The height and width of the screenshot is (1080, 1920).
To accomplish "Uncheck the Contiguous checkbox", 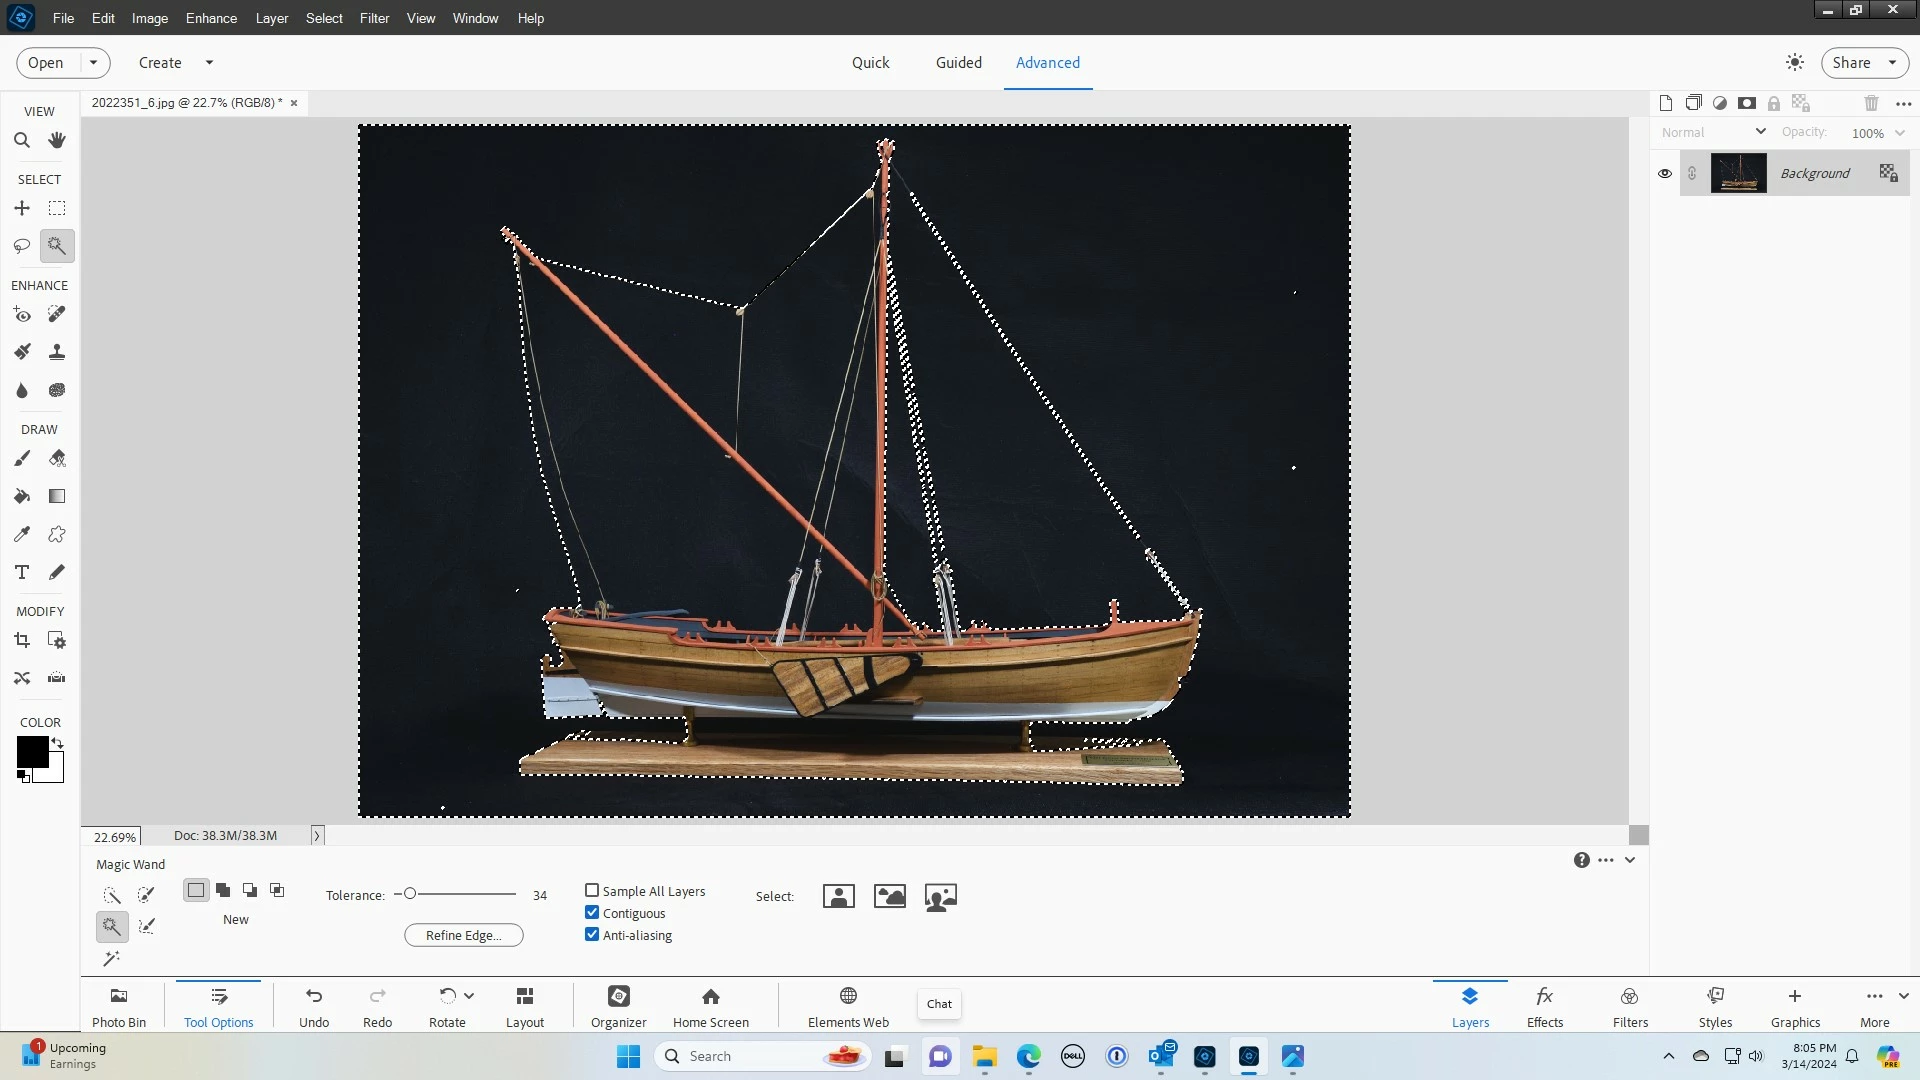I will pos(592,912).
